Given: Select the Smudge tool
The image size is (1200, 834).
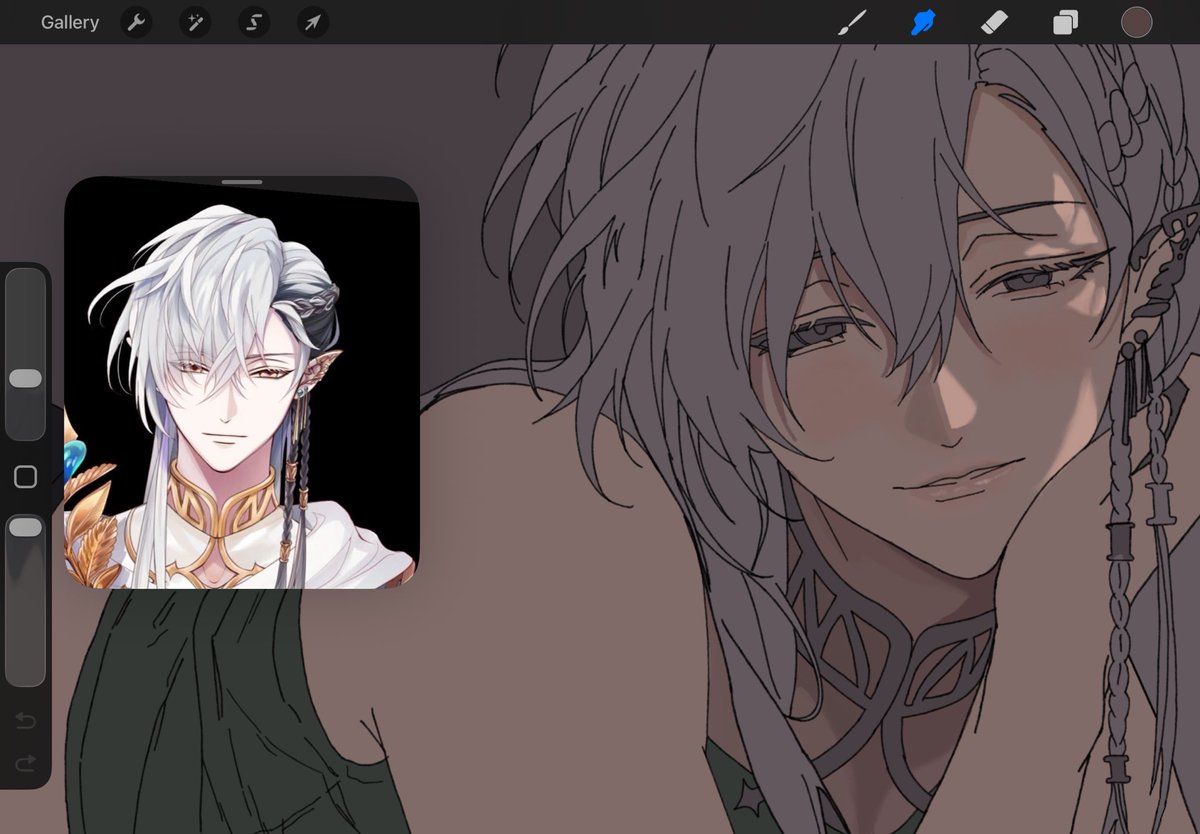Looking at the screenshot, I should tap(923, 22).
